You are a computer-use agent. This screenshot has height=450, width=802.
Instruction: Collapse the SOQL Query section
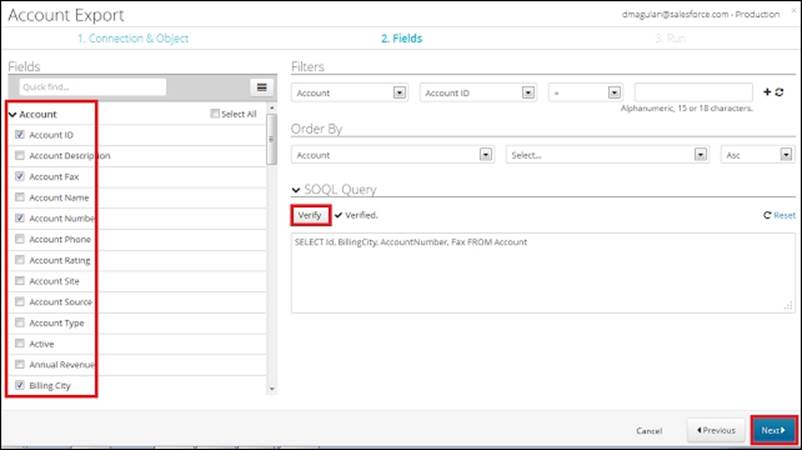[x=296, y=190]
